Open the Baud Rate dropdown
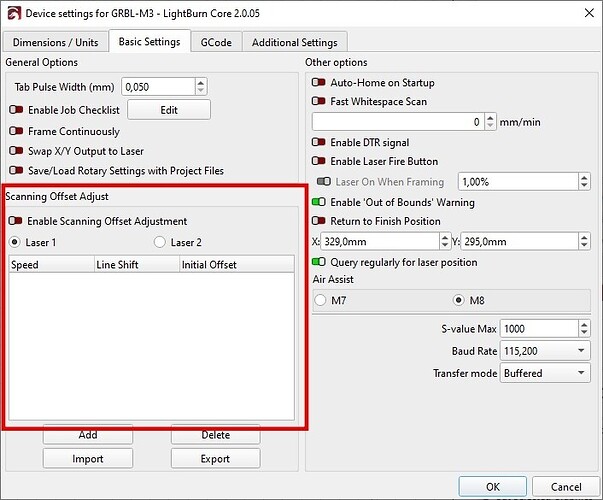 point(545,351)
